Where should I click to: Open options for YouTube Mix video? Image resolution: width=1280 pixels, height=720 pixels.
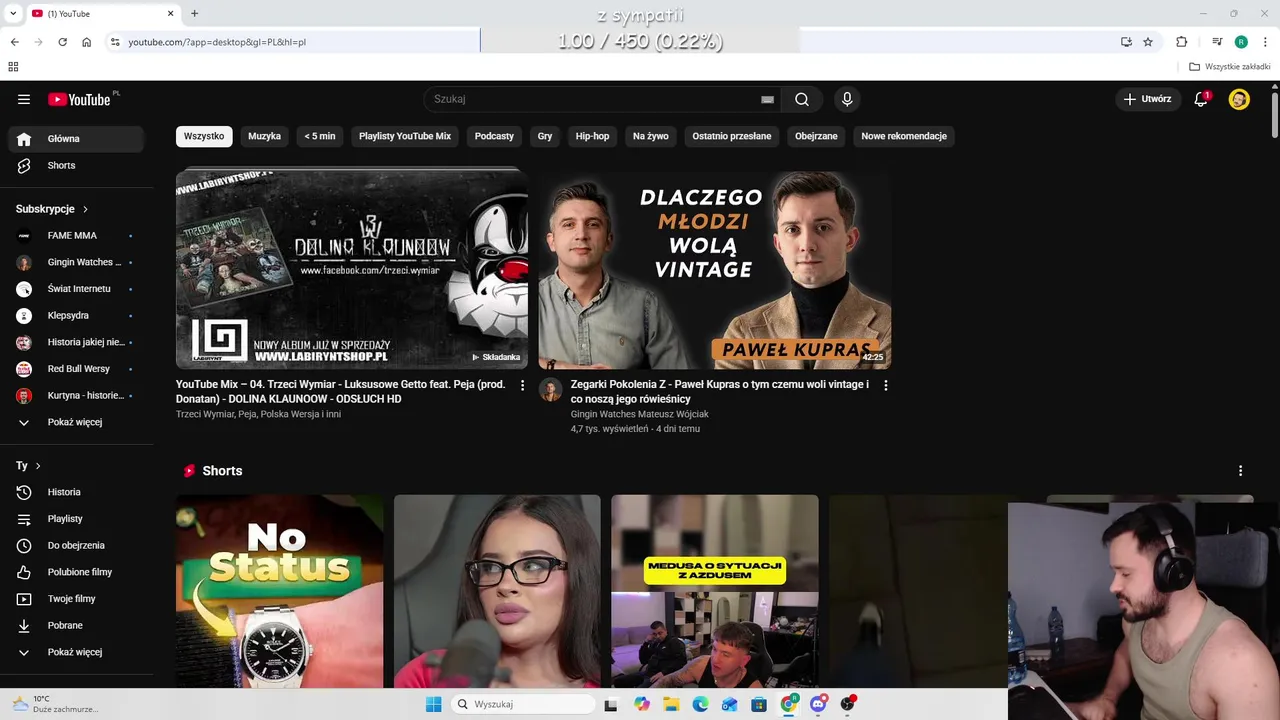(522, 385)
